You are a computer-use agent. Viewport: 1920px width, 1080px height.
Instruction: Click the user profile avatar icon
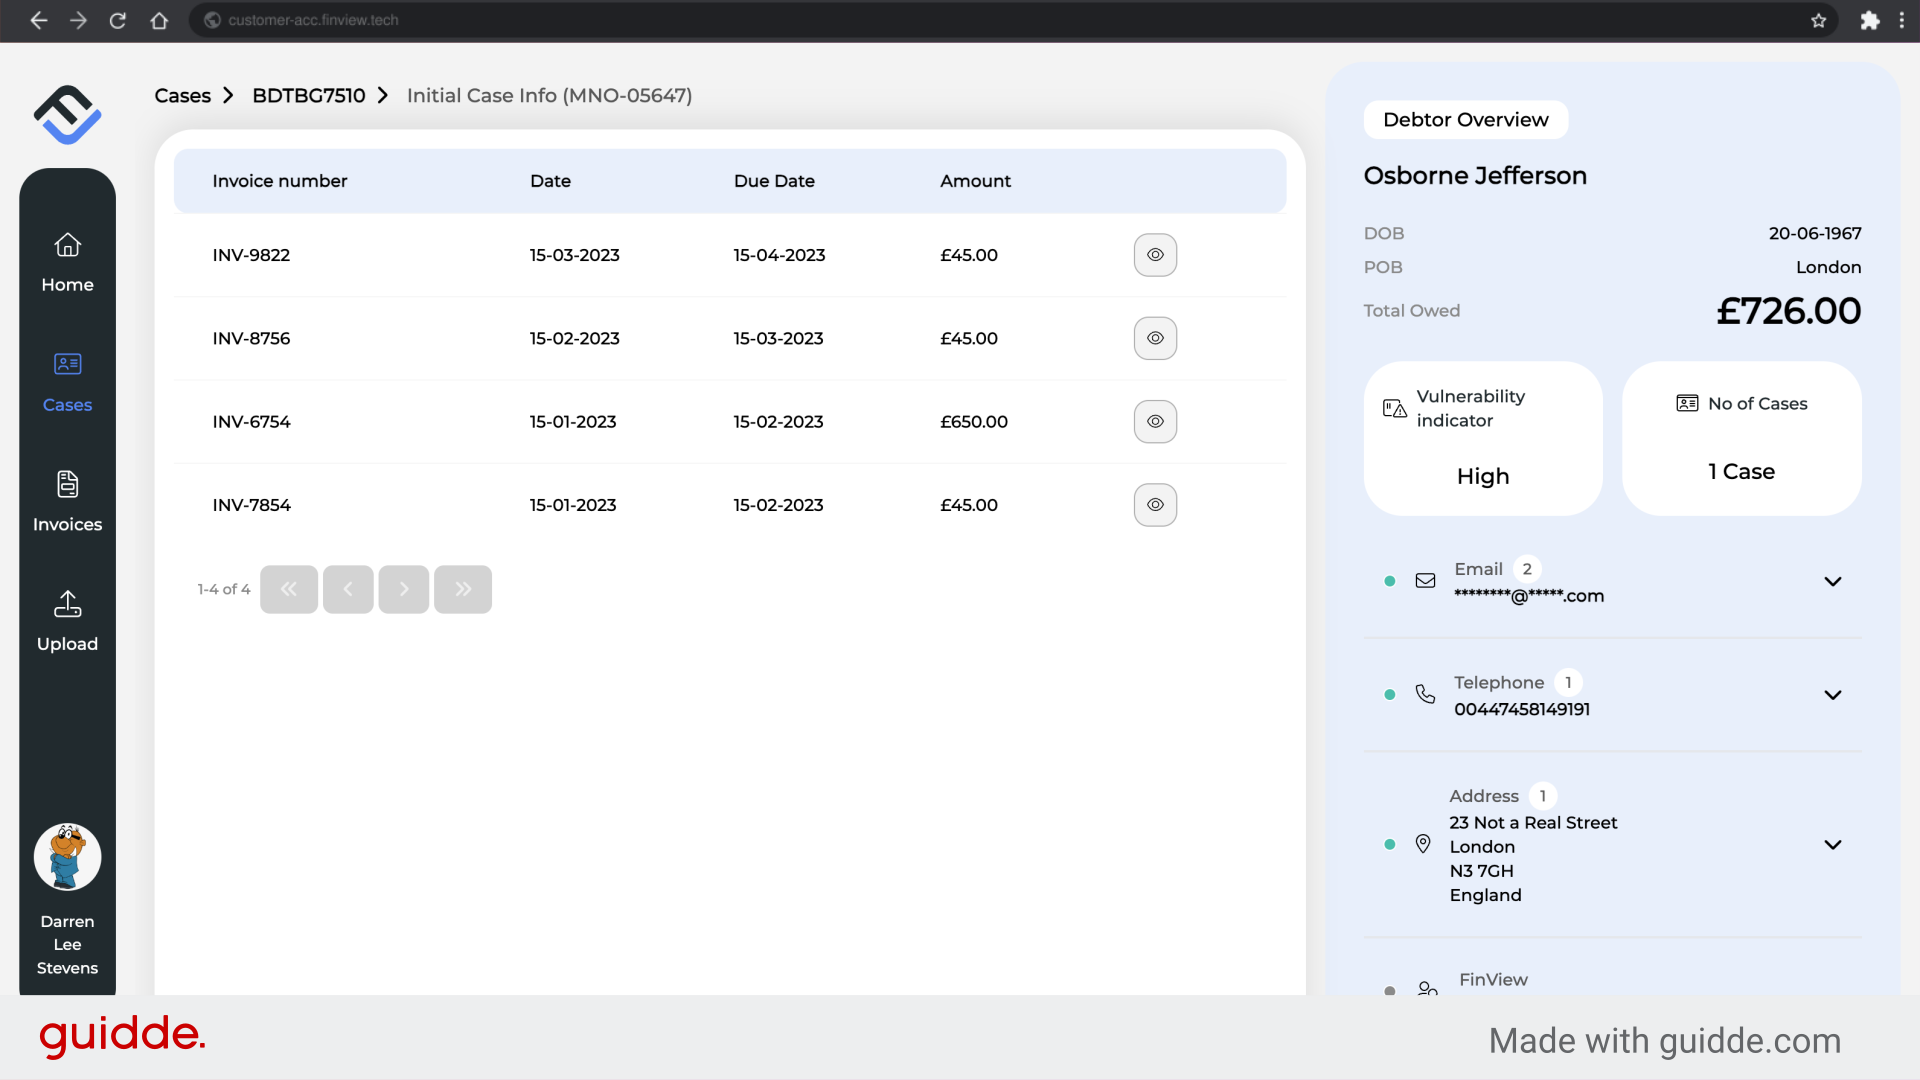pyautogui.click(x=67, y=857)
